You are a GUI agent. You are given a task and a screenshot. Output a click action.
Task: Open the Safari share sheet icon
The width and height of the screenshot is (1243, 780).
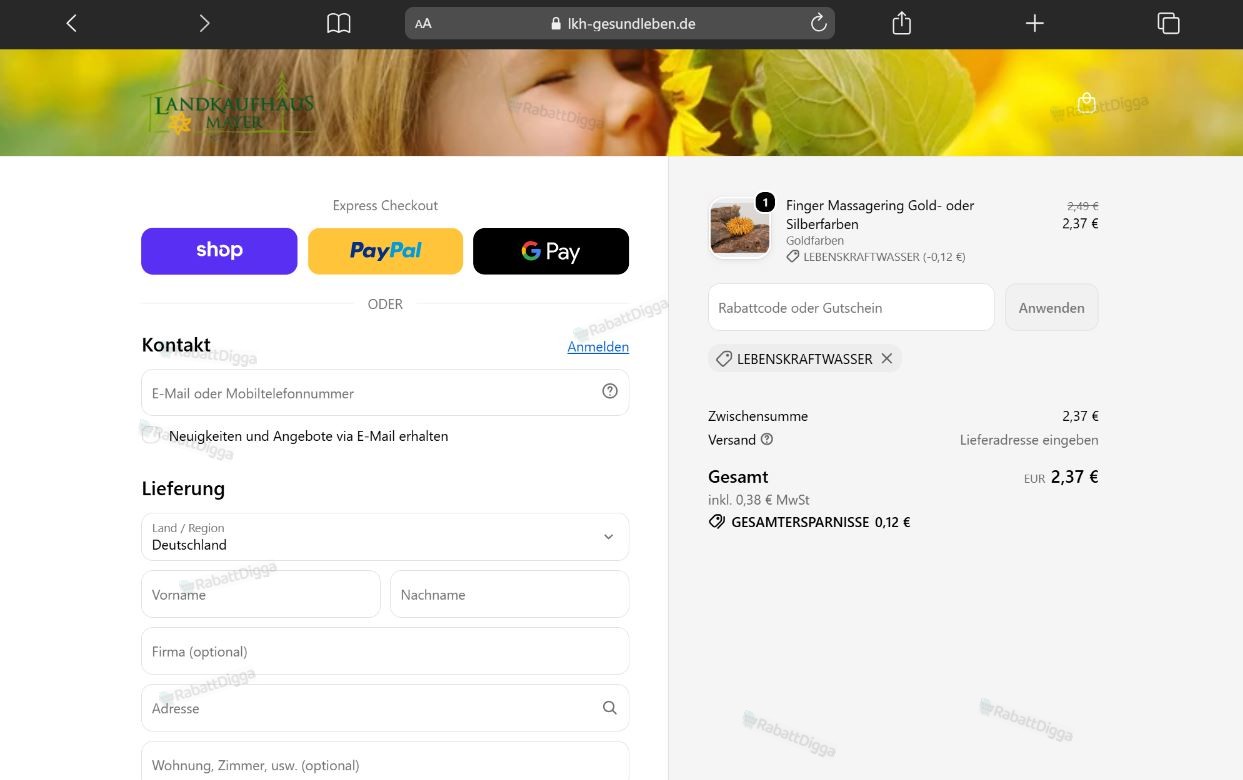point(901,23)
